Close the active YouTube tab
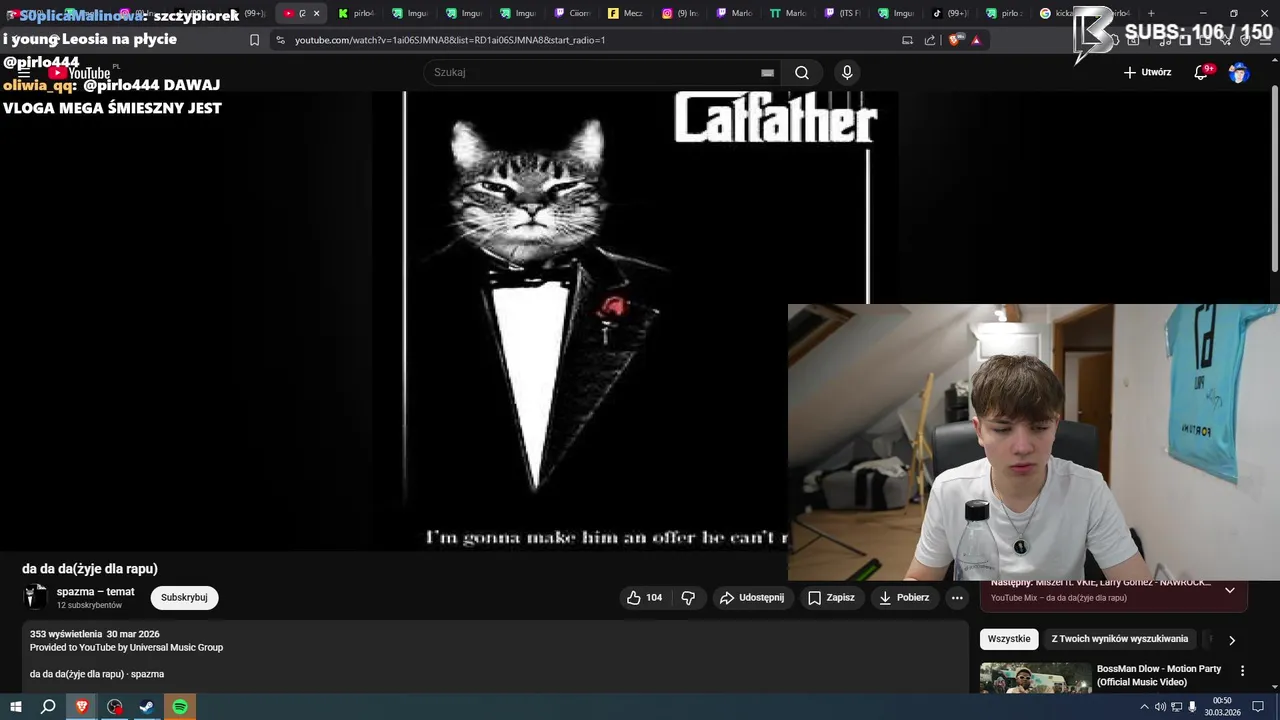Viewport: 1280px width, 720px height. tap(316, 13)
